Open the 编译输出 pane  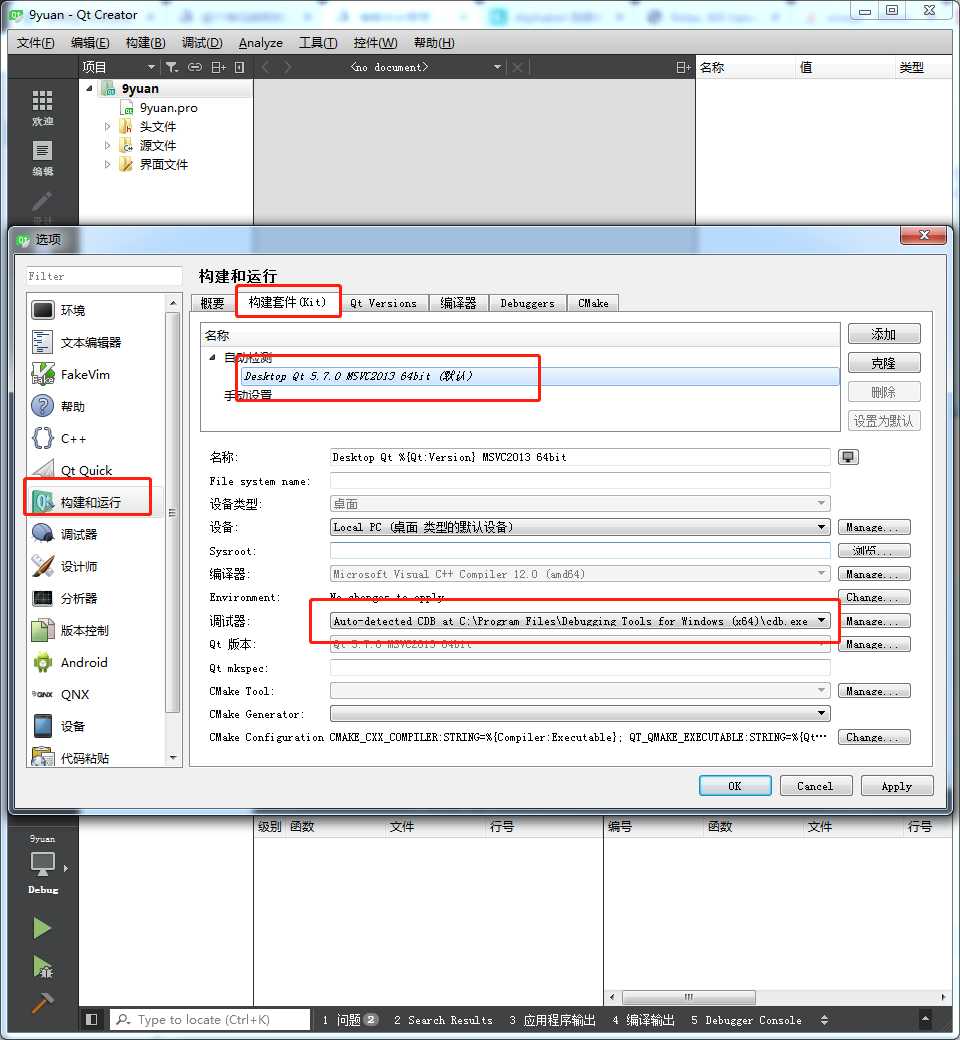pos(643,1020)
